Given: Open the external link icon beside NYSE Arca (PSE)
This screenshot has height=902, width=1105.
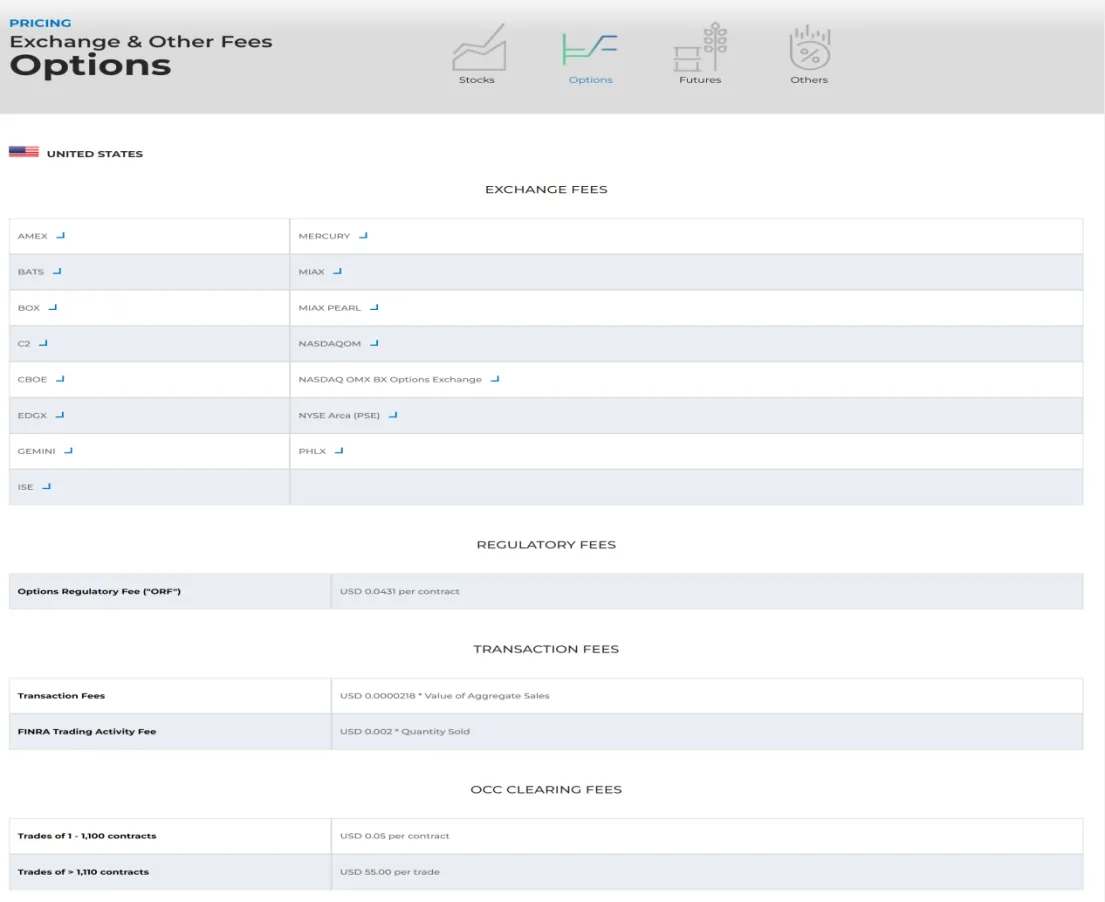Looking at the screenshot, I should pyautogui.click(x=393, y=414).
